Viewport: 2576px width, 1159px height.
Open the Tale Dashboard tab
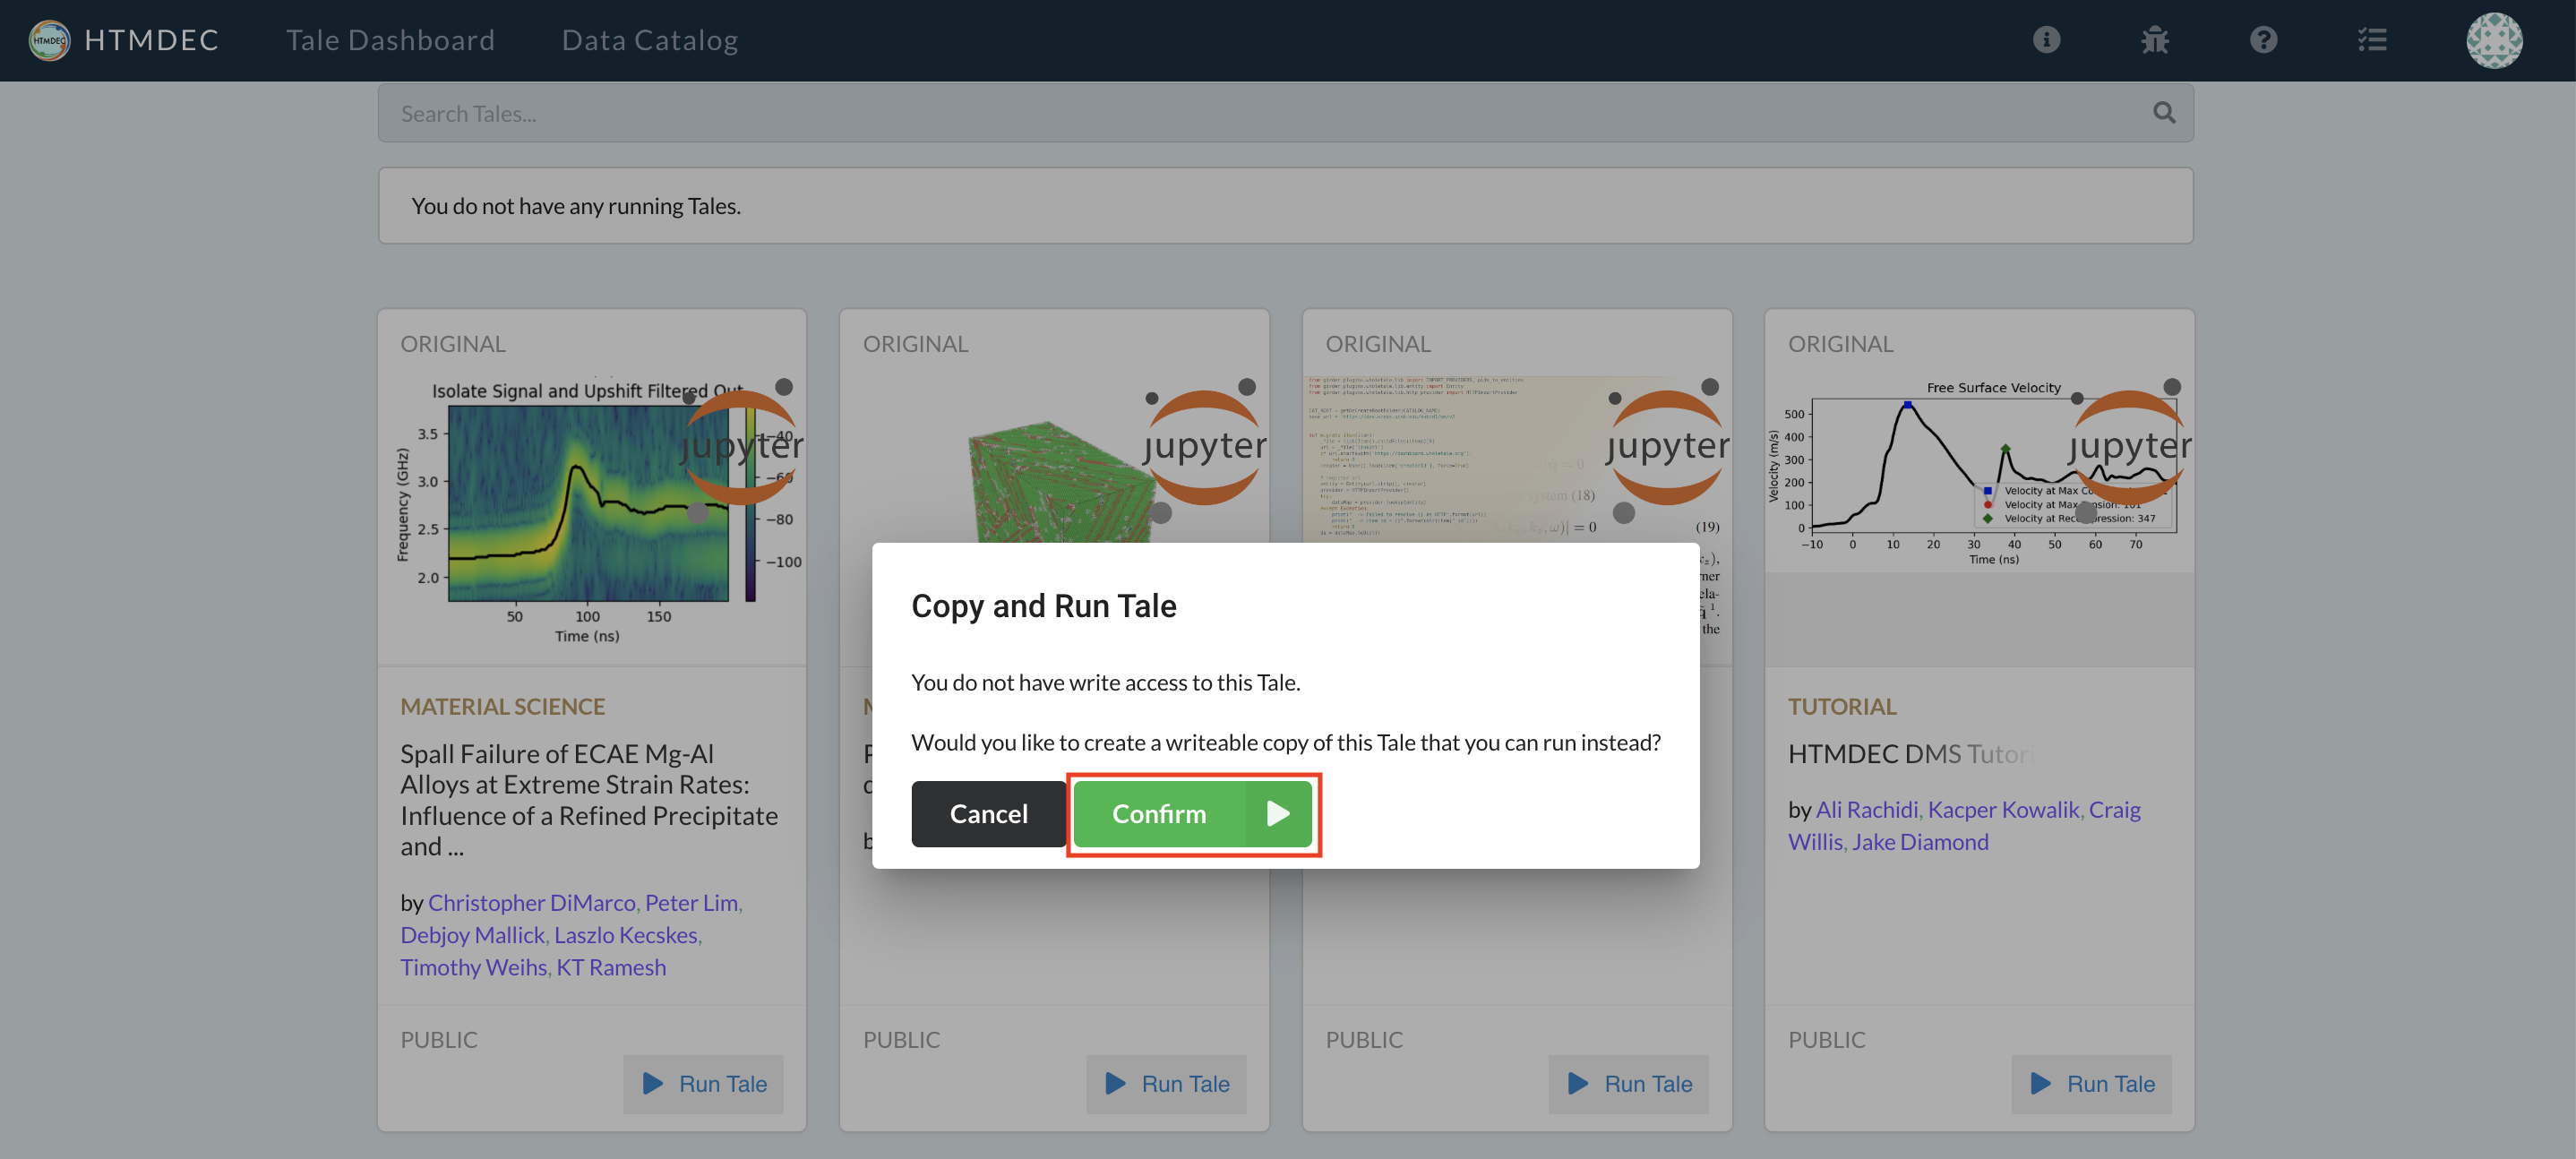coord(390,40)
